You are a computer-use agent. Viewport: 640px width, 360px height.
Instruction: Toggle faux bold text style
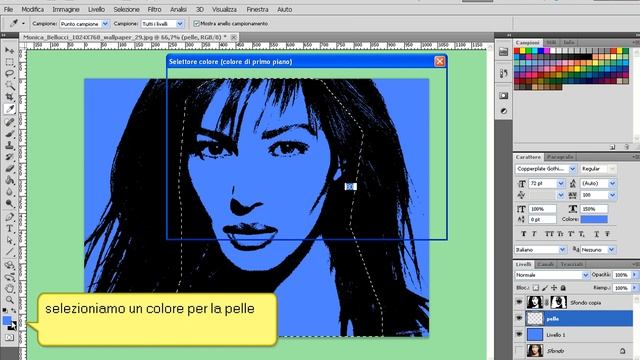tap(524, 234)
